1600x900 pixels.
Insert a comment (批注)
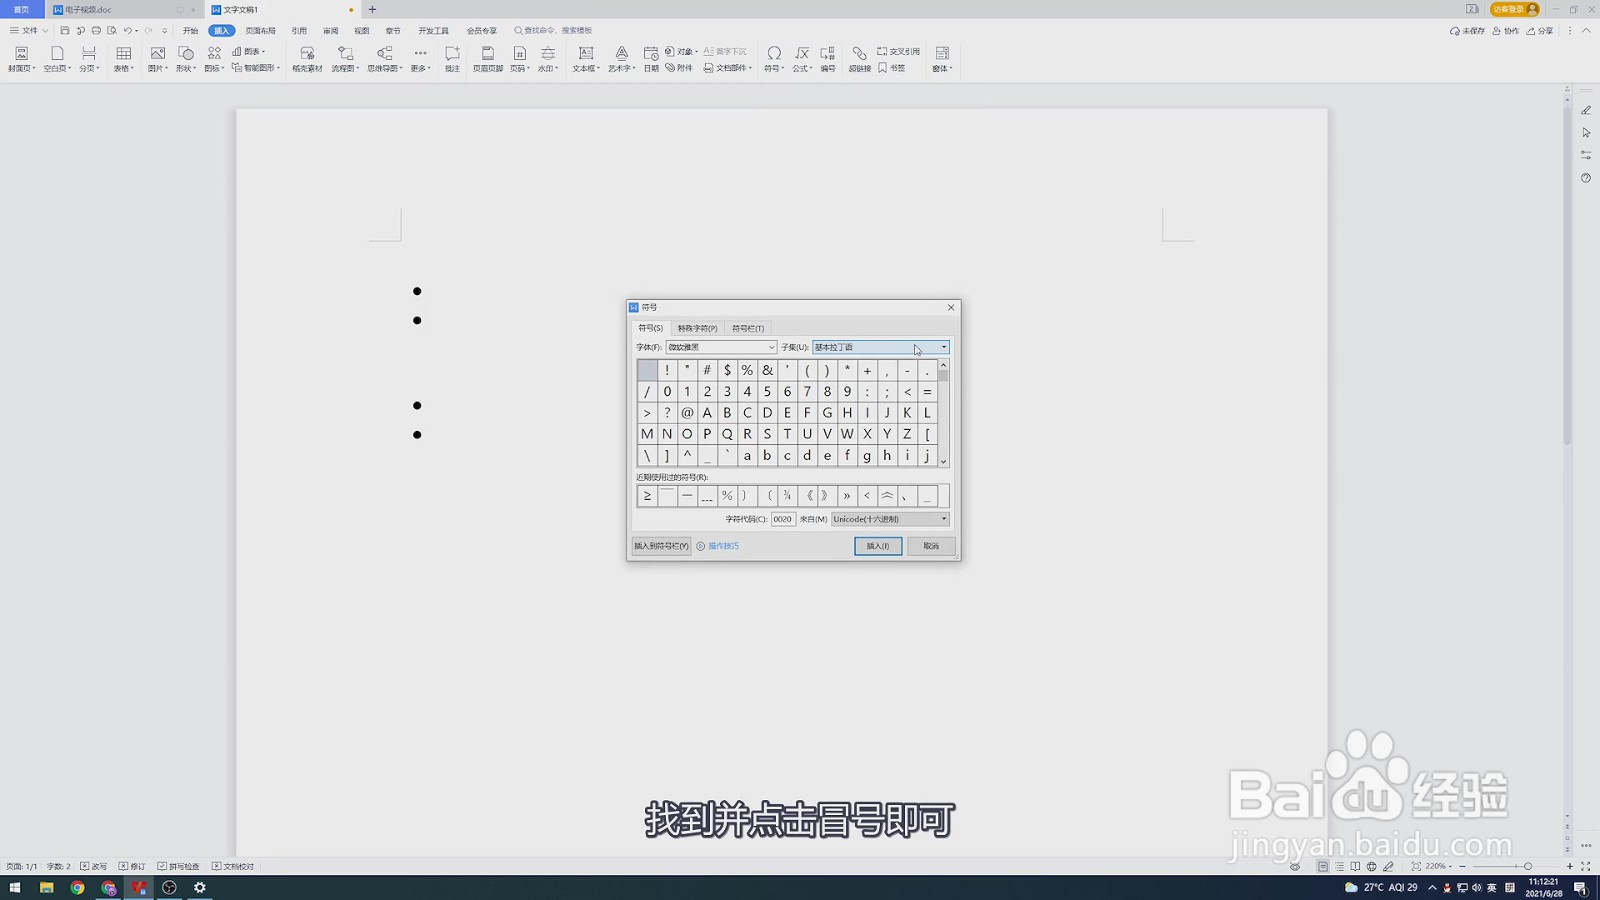click(x=452, y=59)
